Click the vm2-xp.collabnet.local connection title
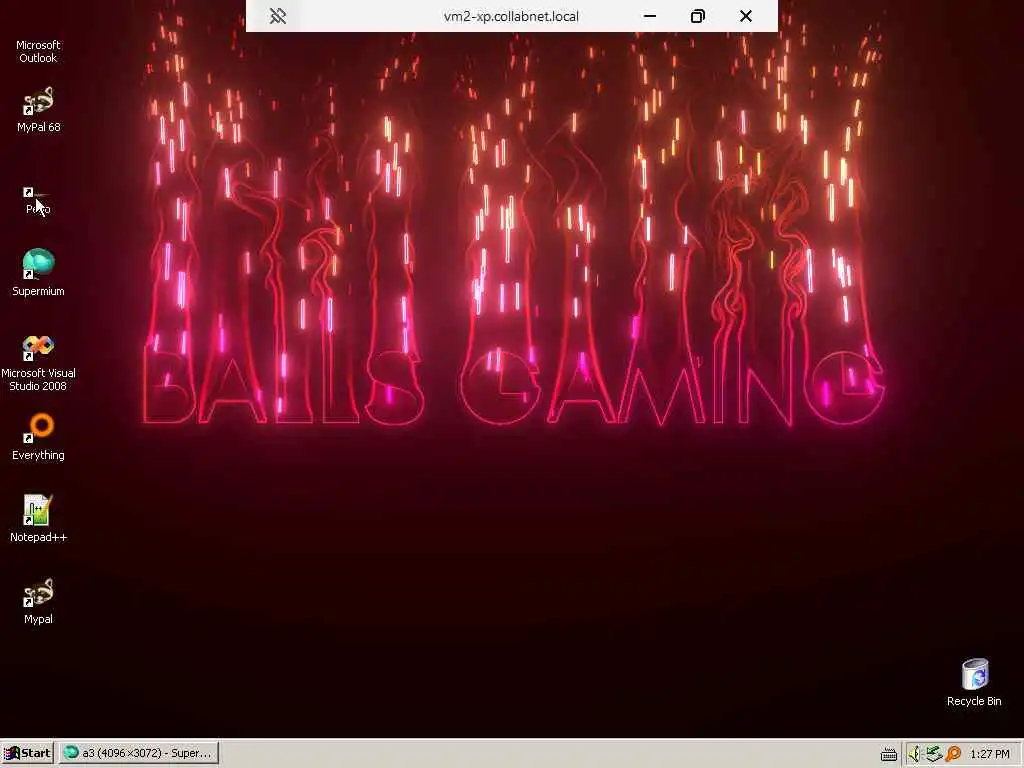 [x=511, y=16]
